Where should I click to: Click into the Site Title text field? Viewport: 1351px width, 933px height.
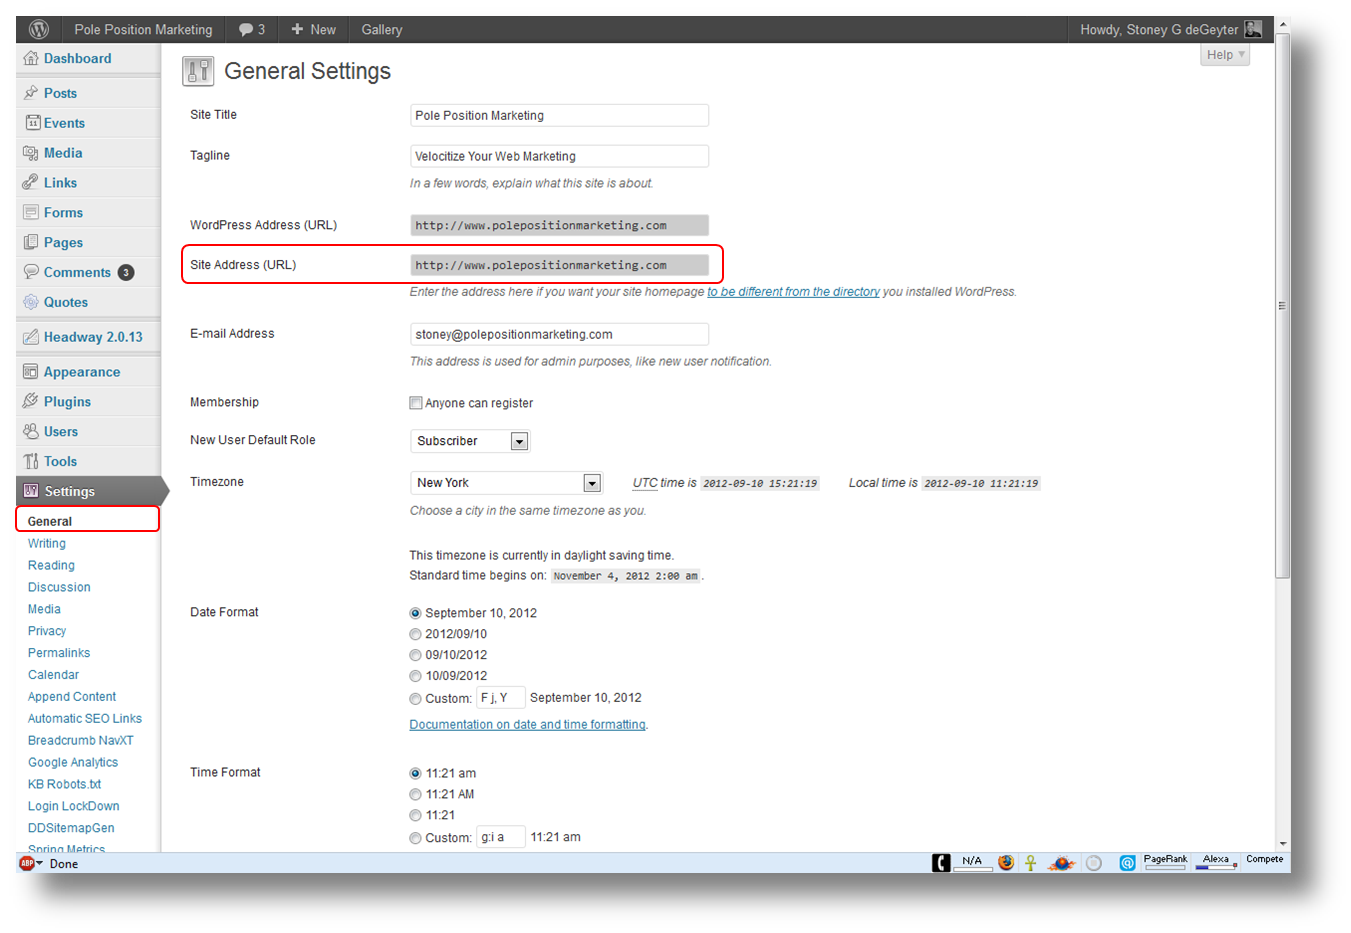coord(559,116)
